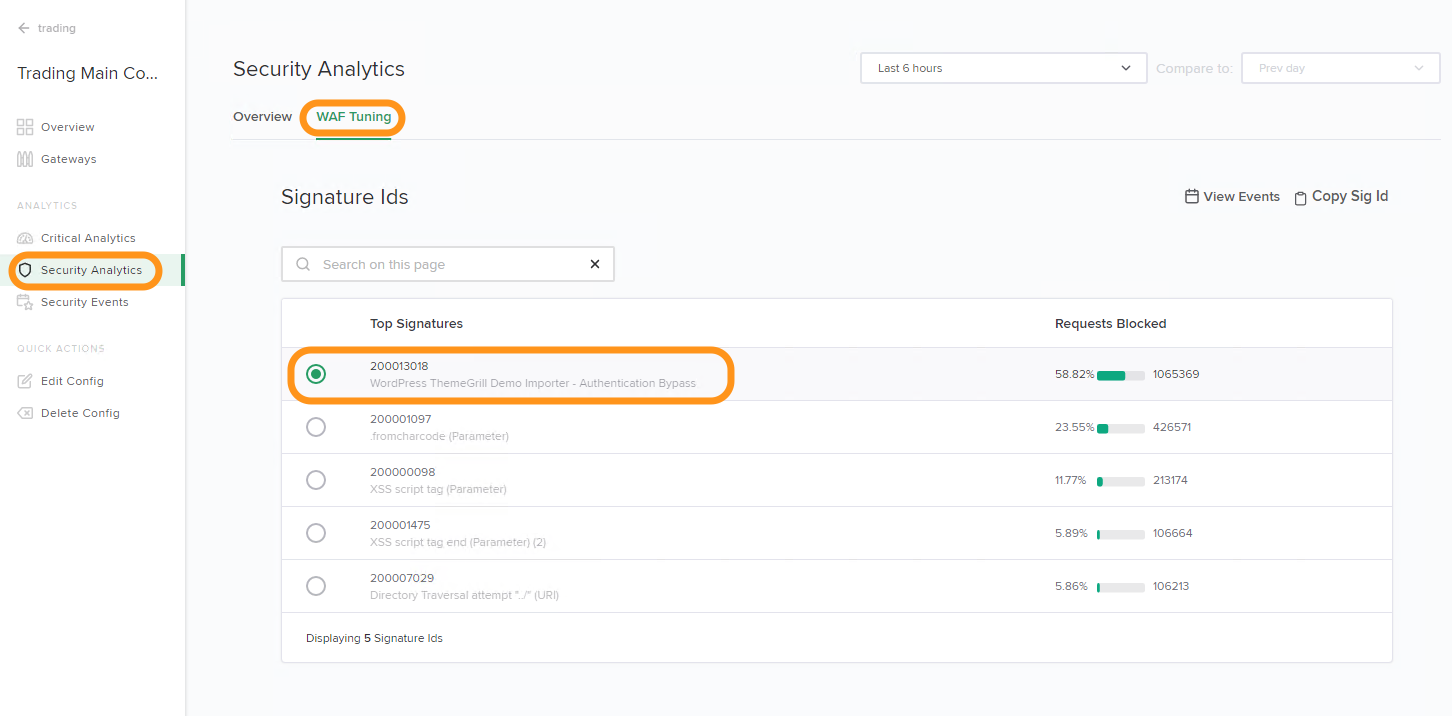
Task: Click Directory Traversal attempt description
Action: pos(464,595)
